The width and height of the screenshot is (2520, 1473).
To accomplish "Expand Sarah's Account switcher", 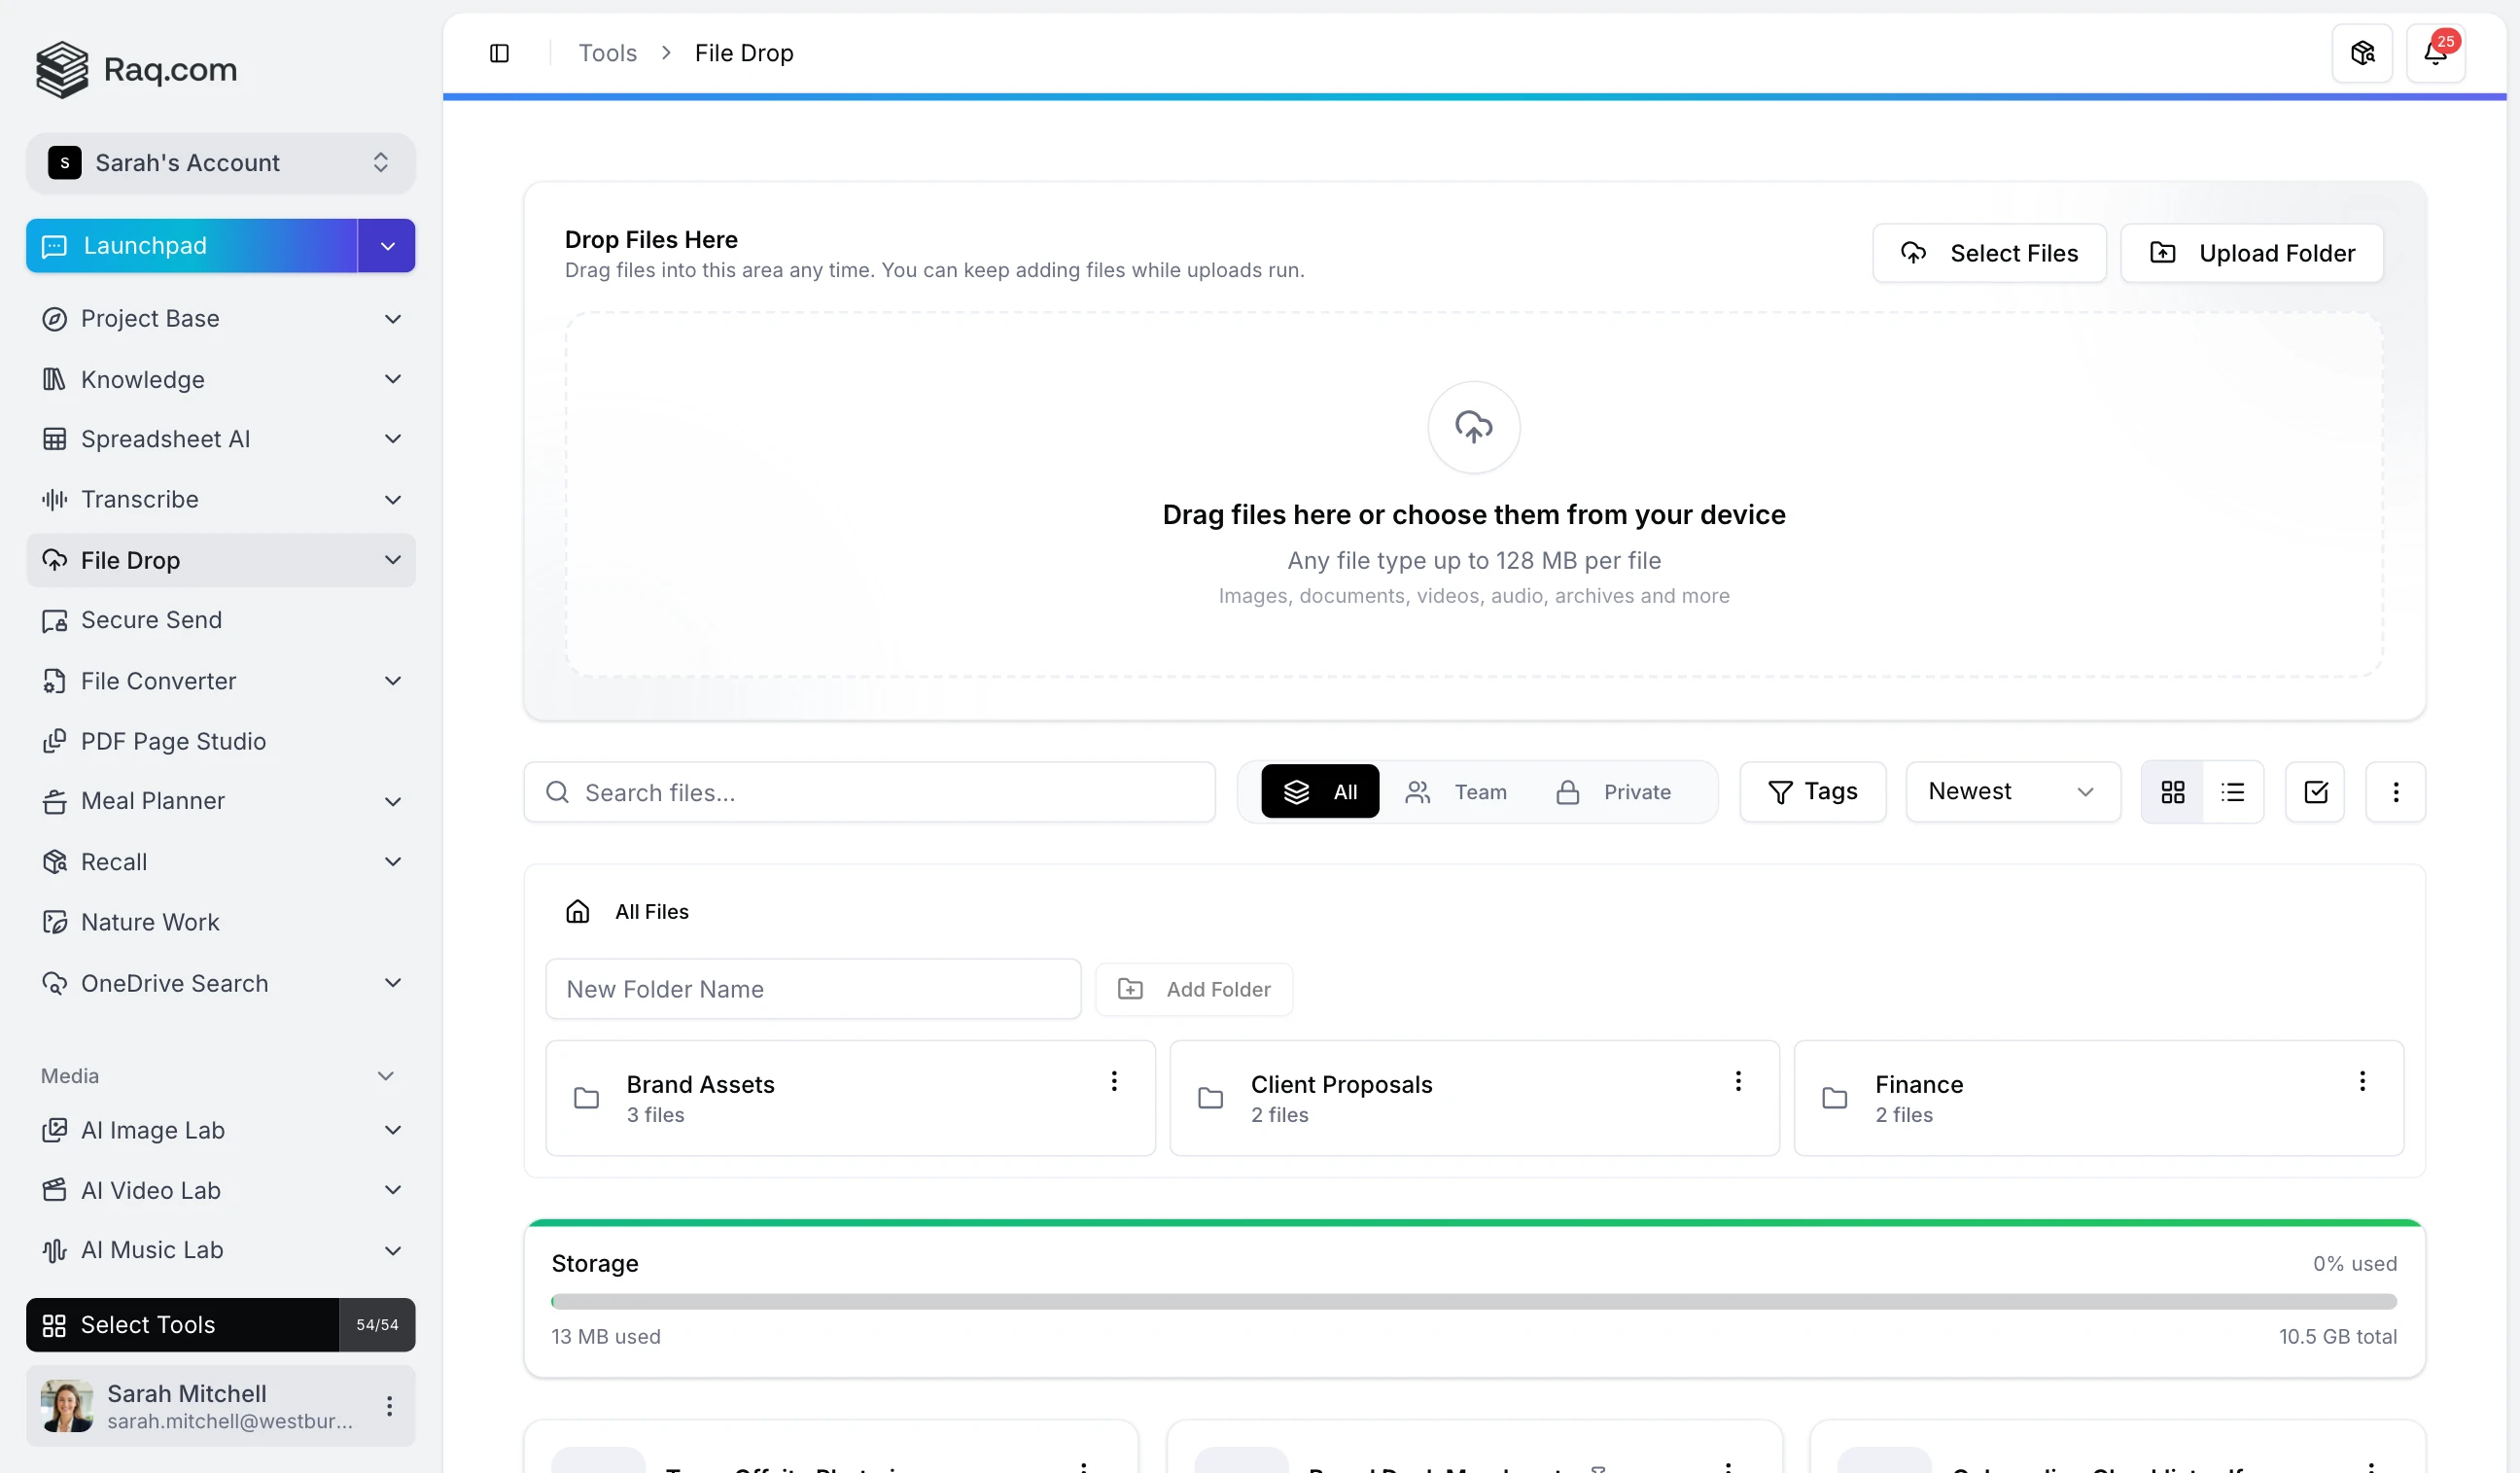I will pos(220,163).
